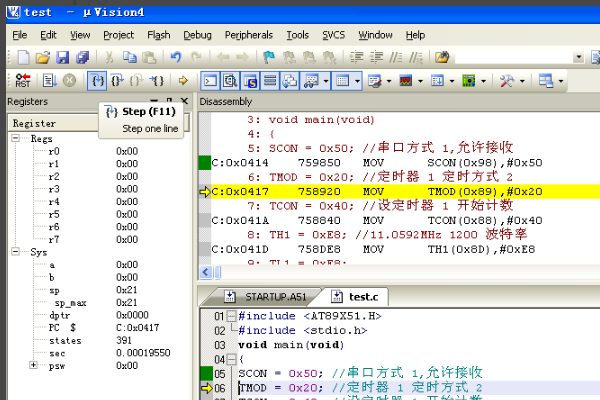600x400 pixels.
Task: Click the Run to Cursor Line icon
Action: (157, 80)
